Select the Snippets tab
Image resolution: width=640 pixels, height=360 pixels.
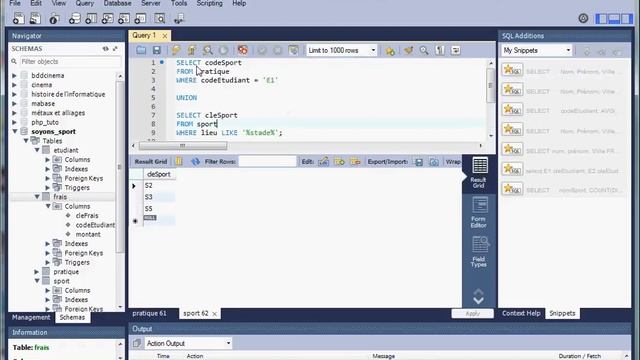click(x=562, y=313)
